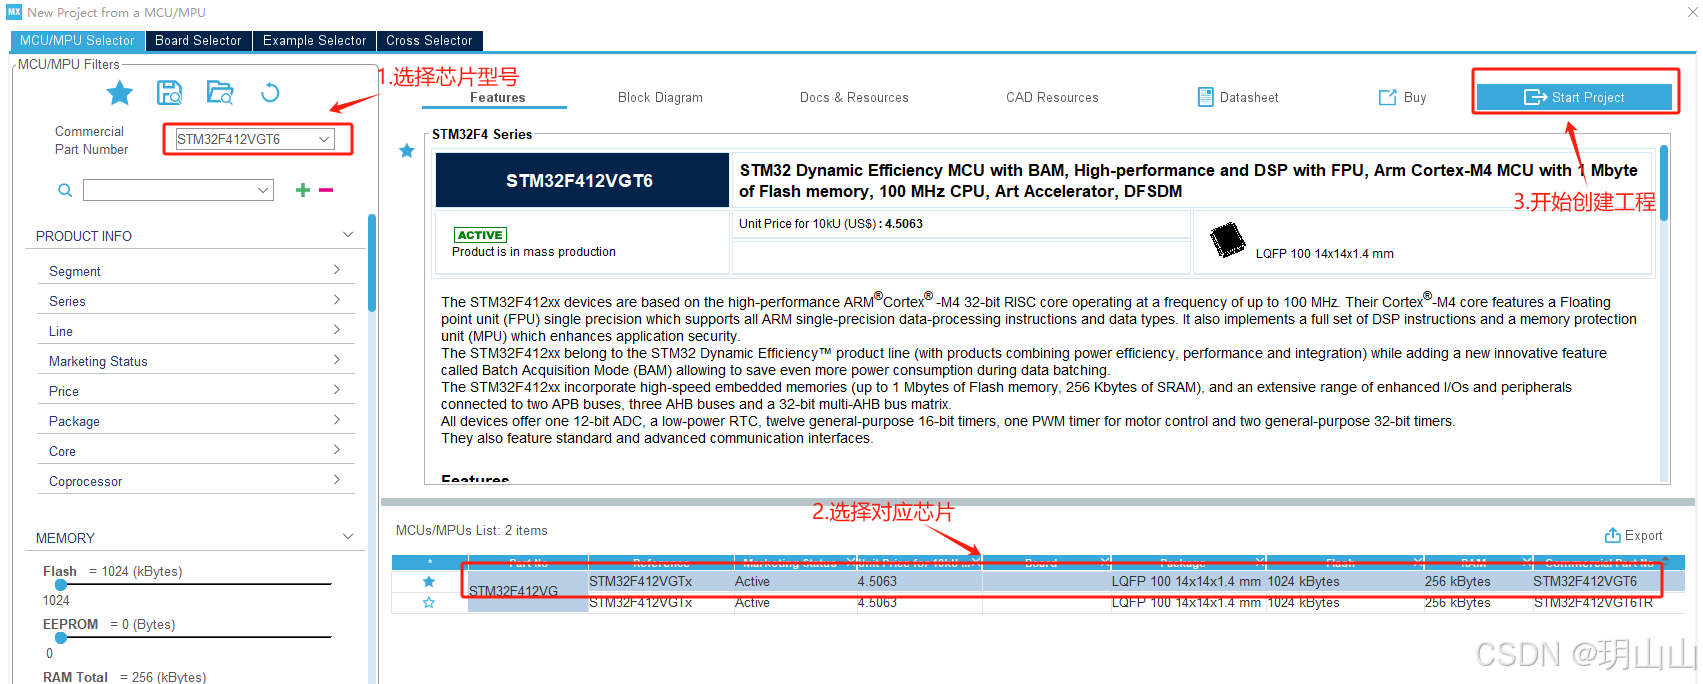Expand the Segment filter
The width and height of the screenshot is (1703, 684).
[x=195, y=271]
